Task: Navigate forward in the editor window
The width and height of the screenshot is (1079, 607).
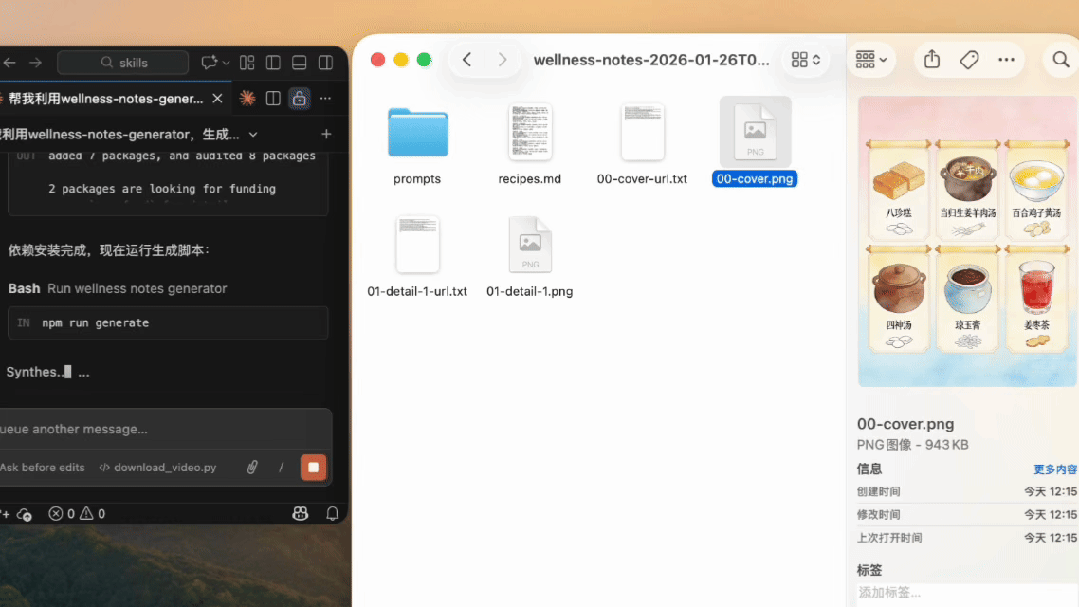Action: (x=35, y=63)
